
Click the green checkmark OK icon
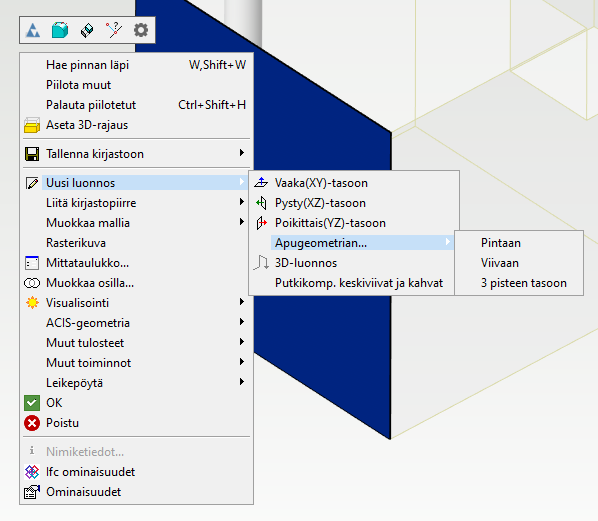tap(32, 403)
